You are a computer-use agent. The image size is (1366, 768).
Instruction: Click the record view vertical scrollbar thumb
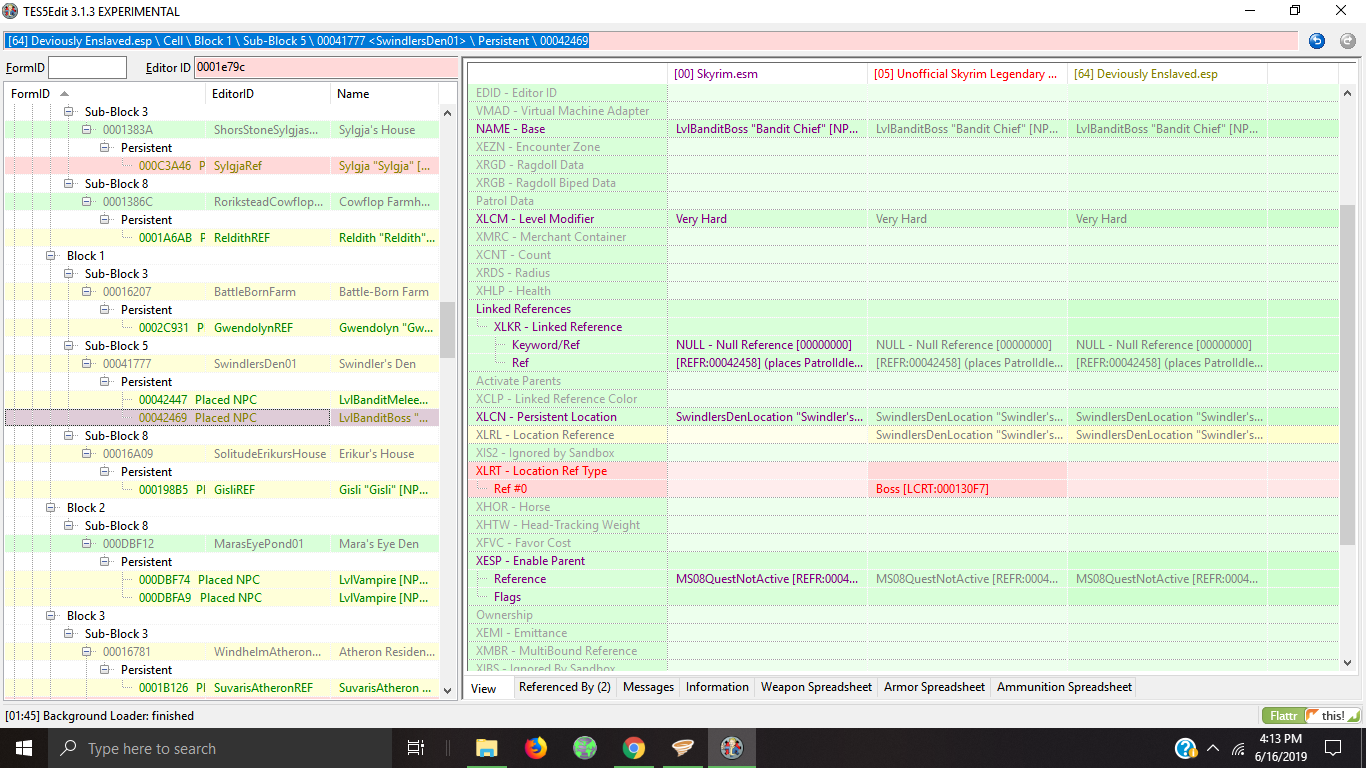pyautogui.click(x=1347, y=375)
